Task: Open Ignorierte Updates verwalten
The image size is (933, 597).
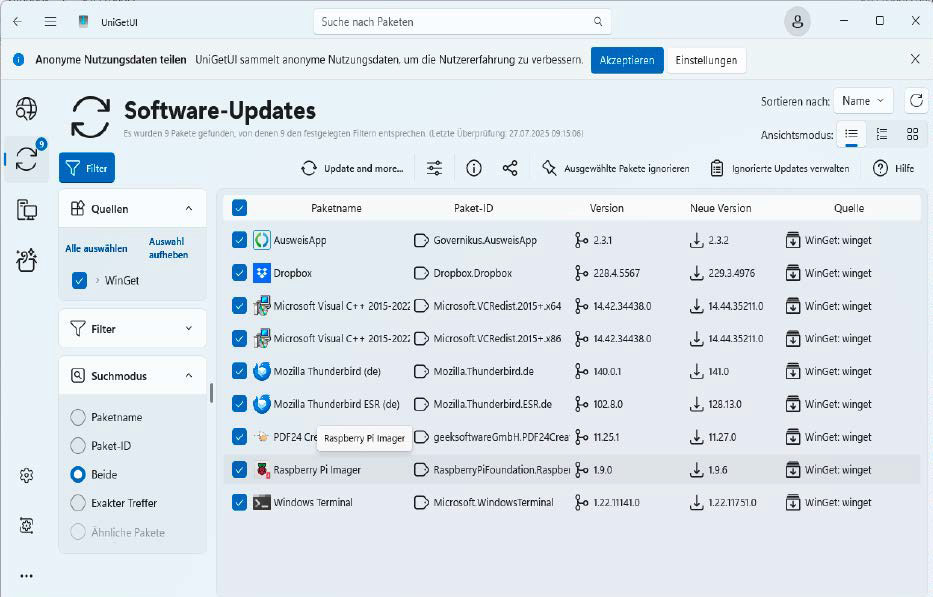Action: (x=780, y=168)
